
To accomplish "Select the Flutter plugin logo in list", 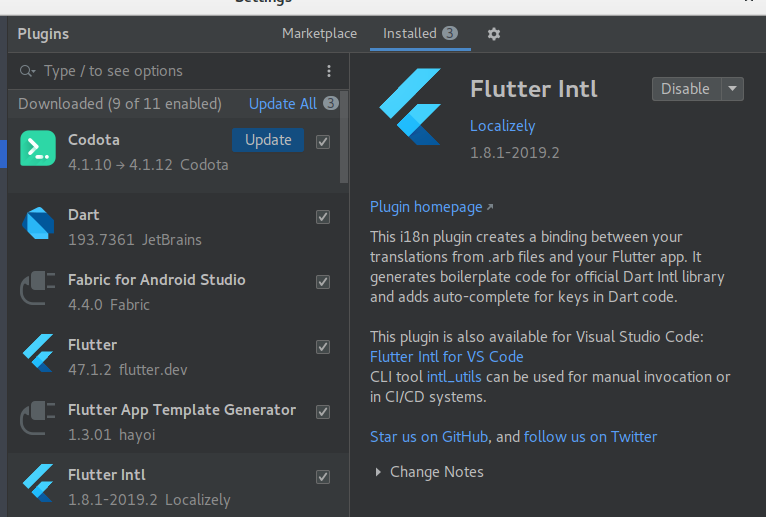I will pyautogui.click(x=38, y=354).
